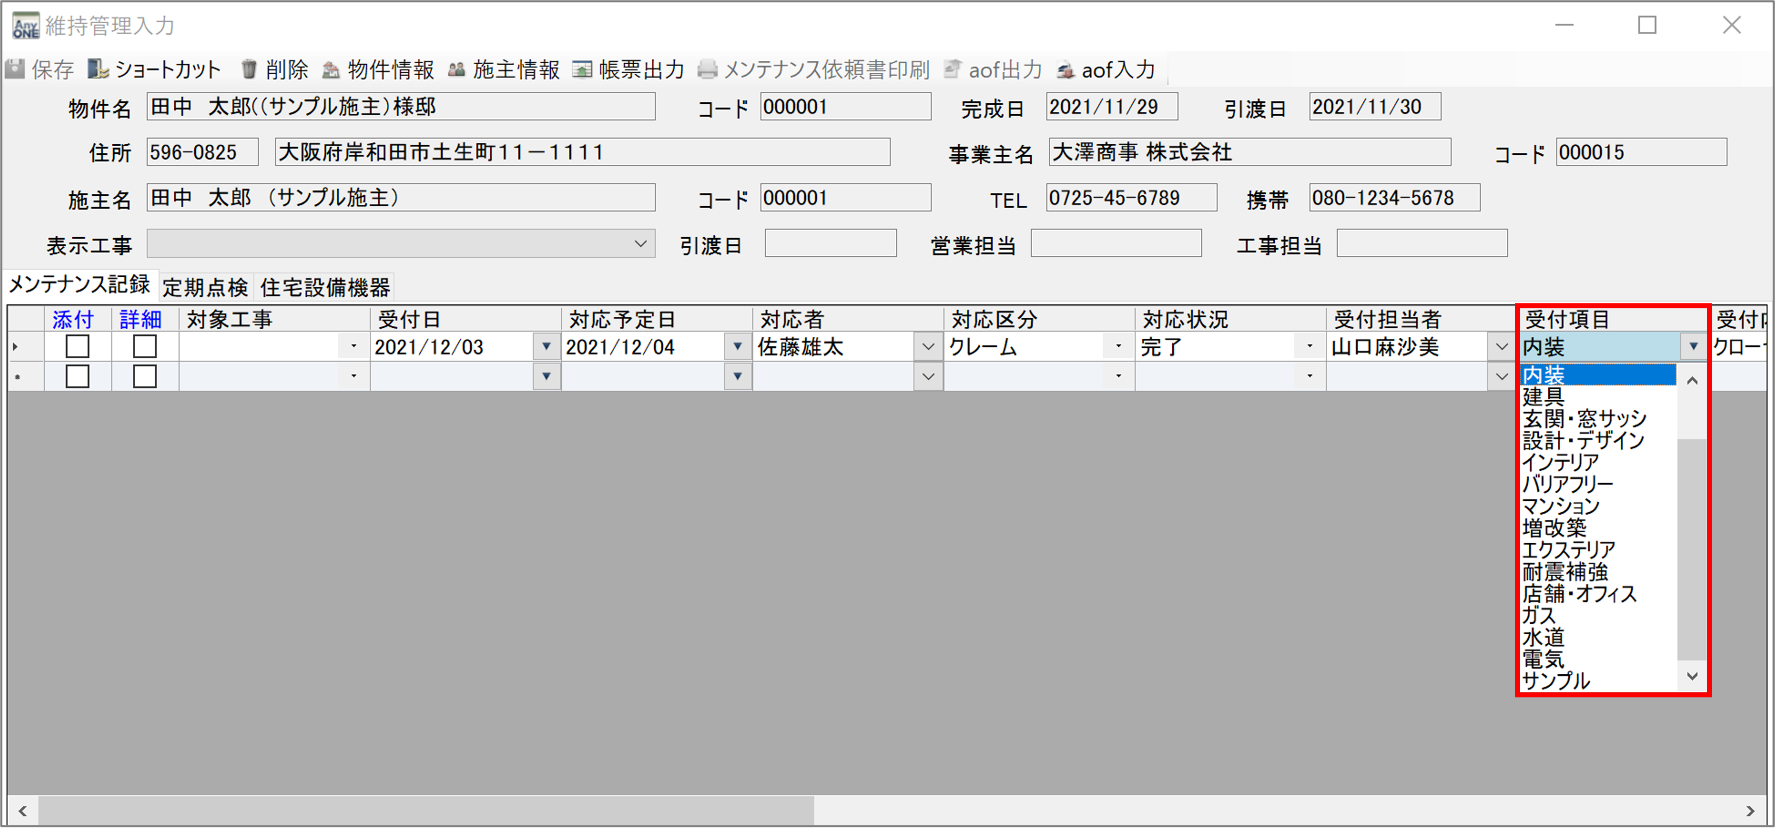The width and height of the screenshot is (1775, 828).
Task: Click the horizontal scrollbar thumb at bottom
Action: pos(425,811)
